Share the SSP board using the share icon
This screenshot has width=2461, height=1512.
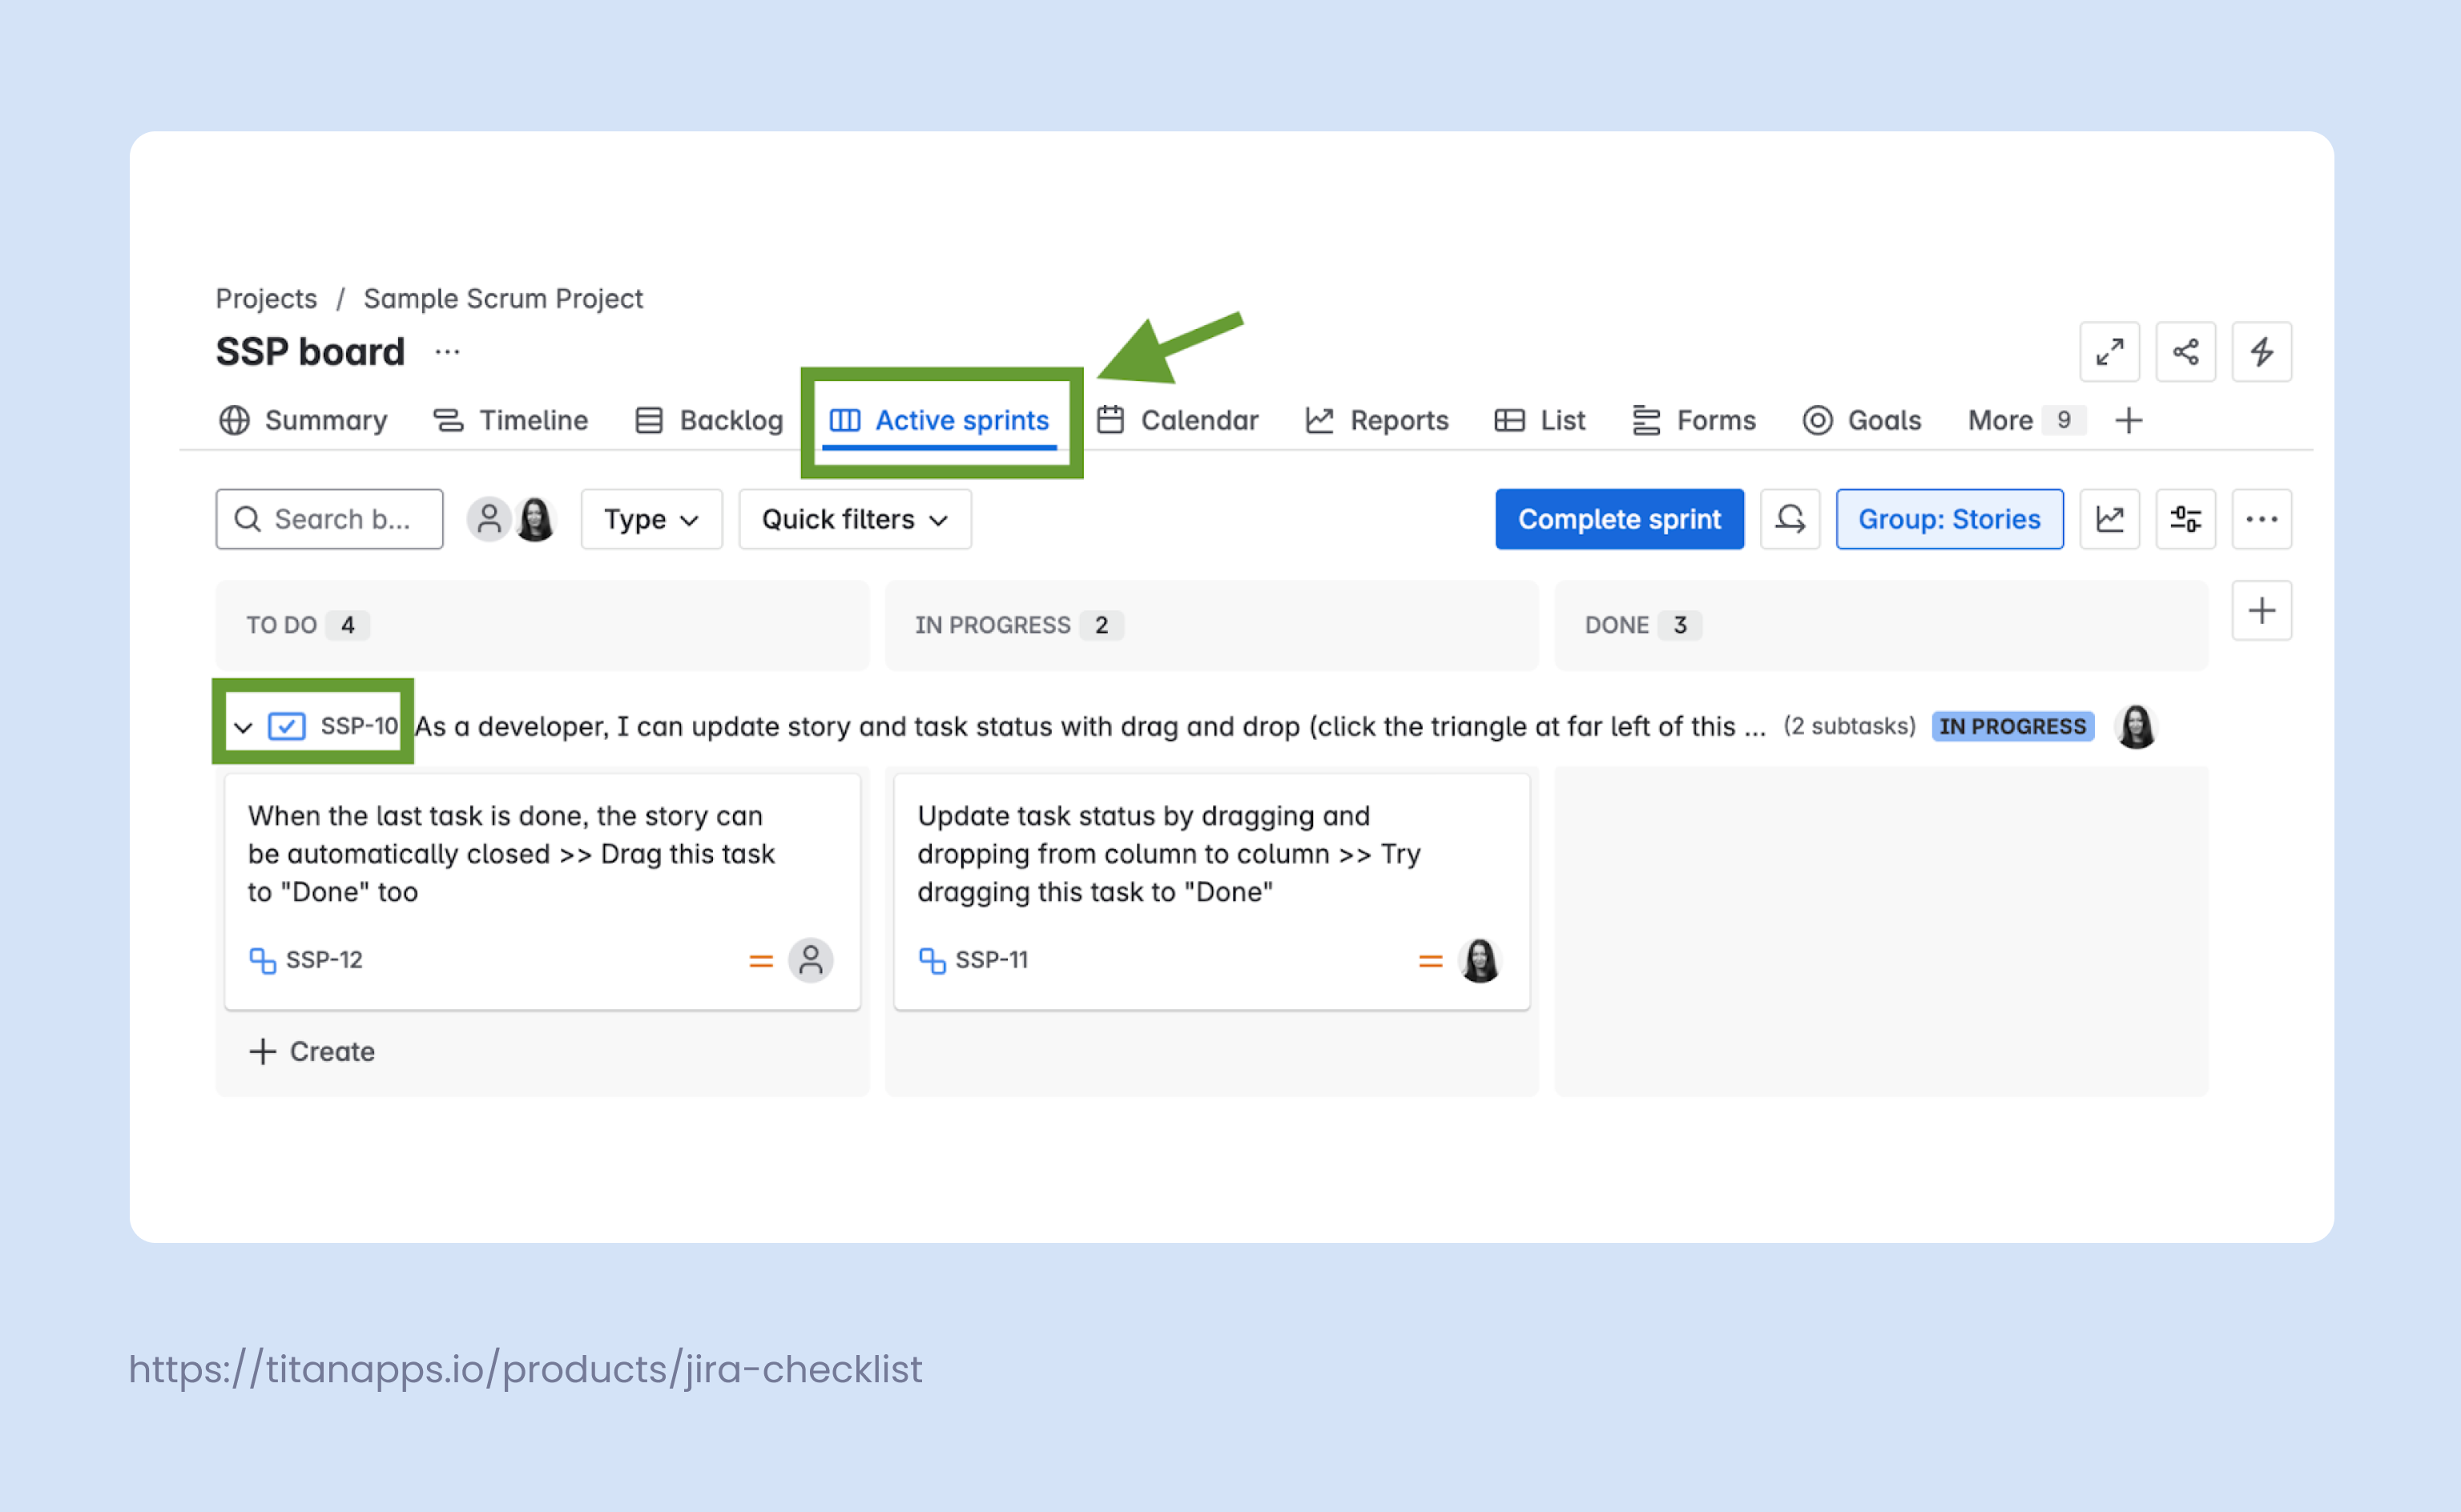(x=2186, y=352)
